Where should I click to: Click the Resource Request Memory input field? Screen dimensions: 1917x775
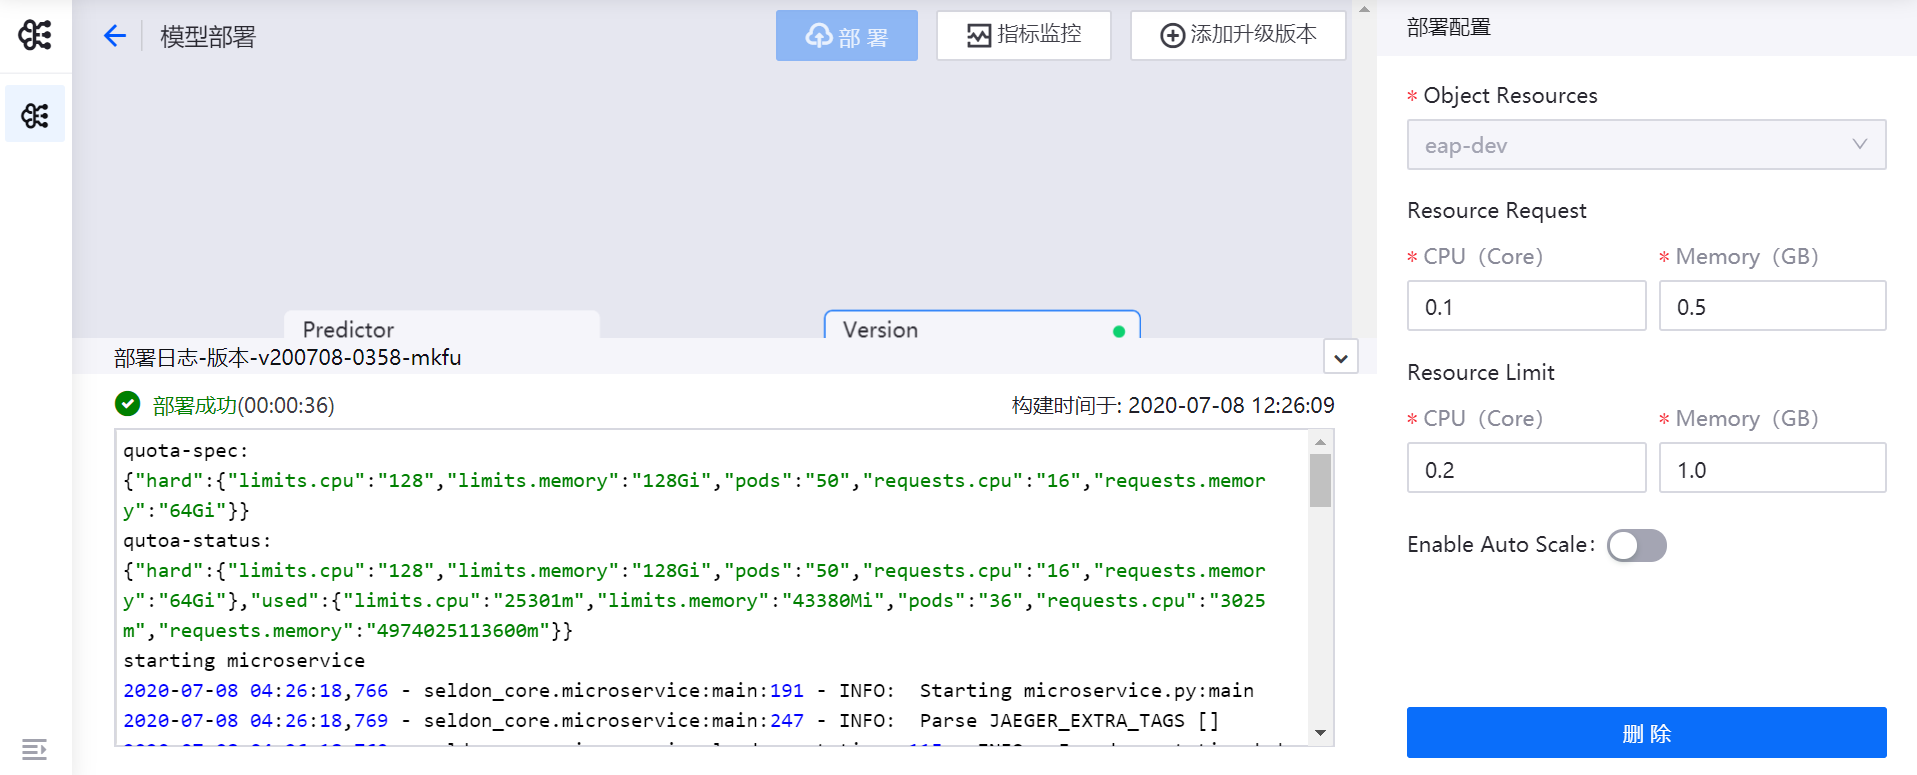coord(1771,306)
